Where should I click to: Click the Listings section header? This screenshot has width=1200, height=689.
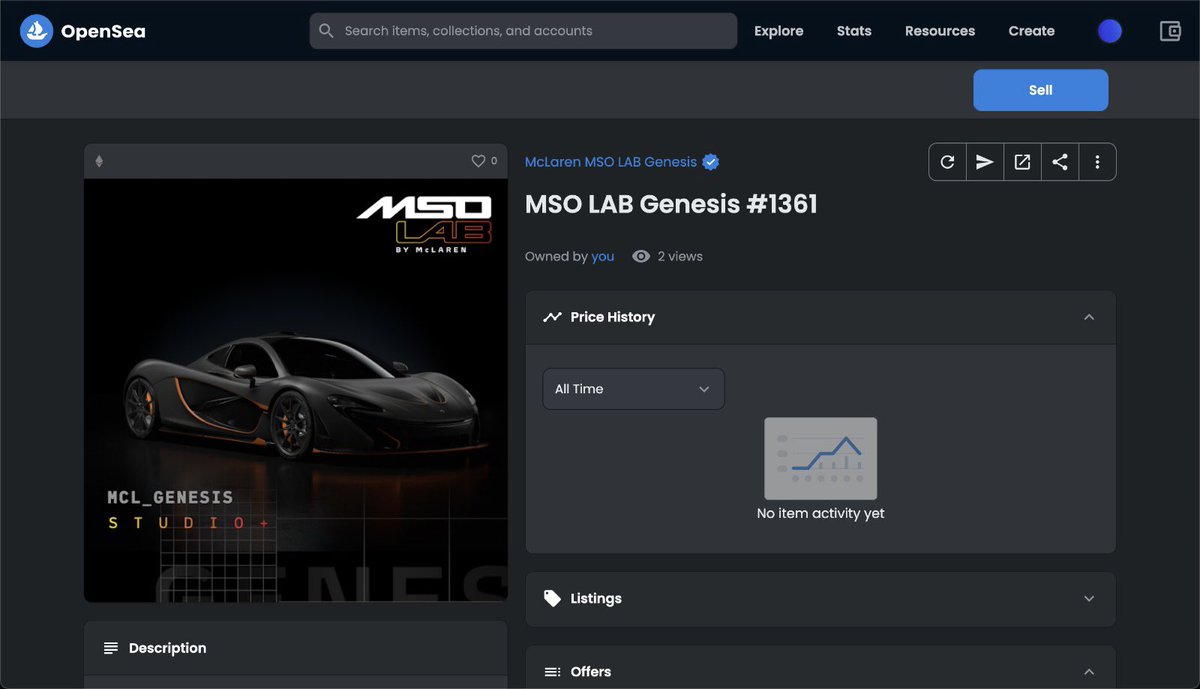pos(820,599)
